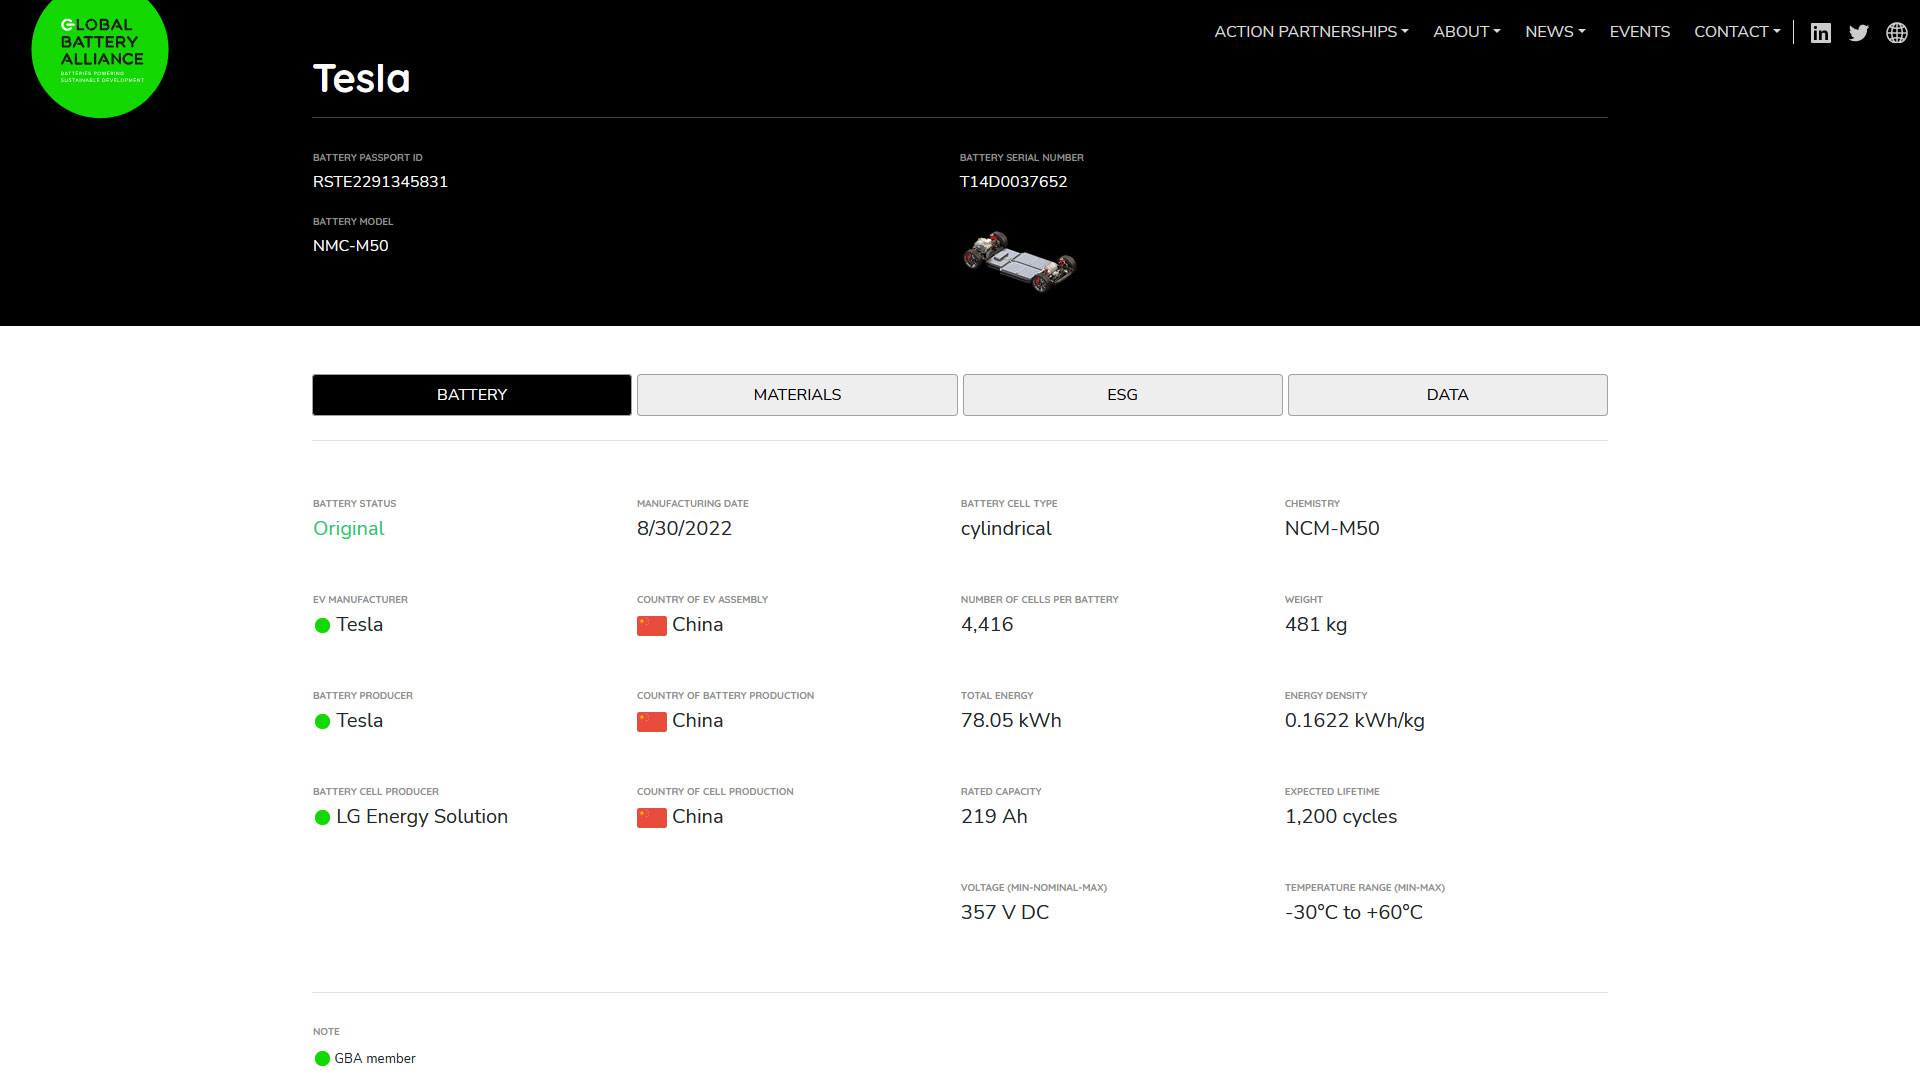Switch to the ESG tab
This screenshot has height=1080, width=1920.
[1122, 395]
